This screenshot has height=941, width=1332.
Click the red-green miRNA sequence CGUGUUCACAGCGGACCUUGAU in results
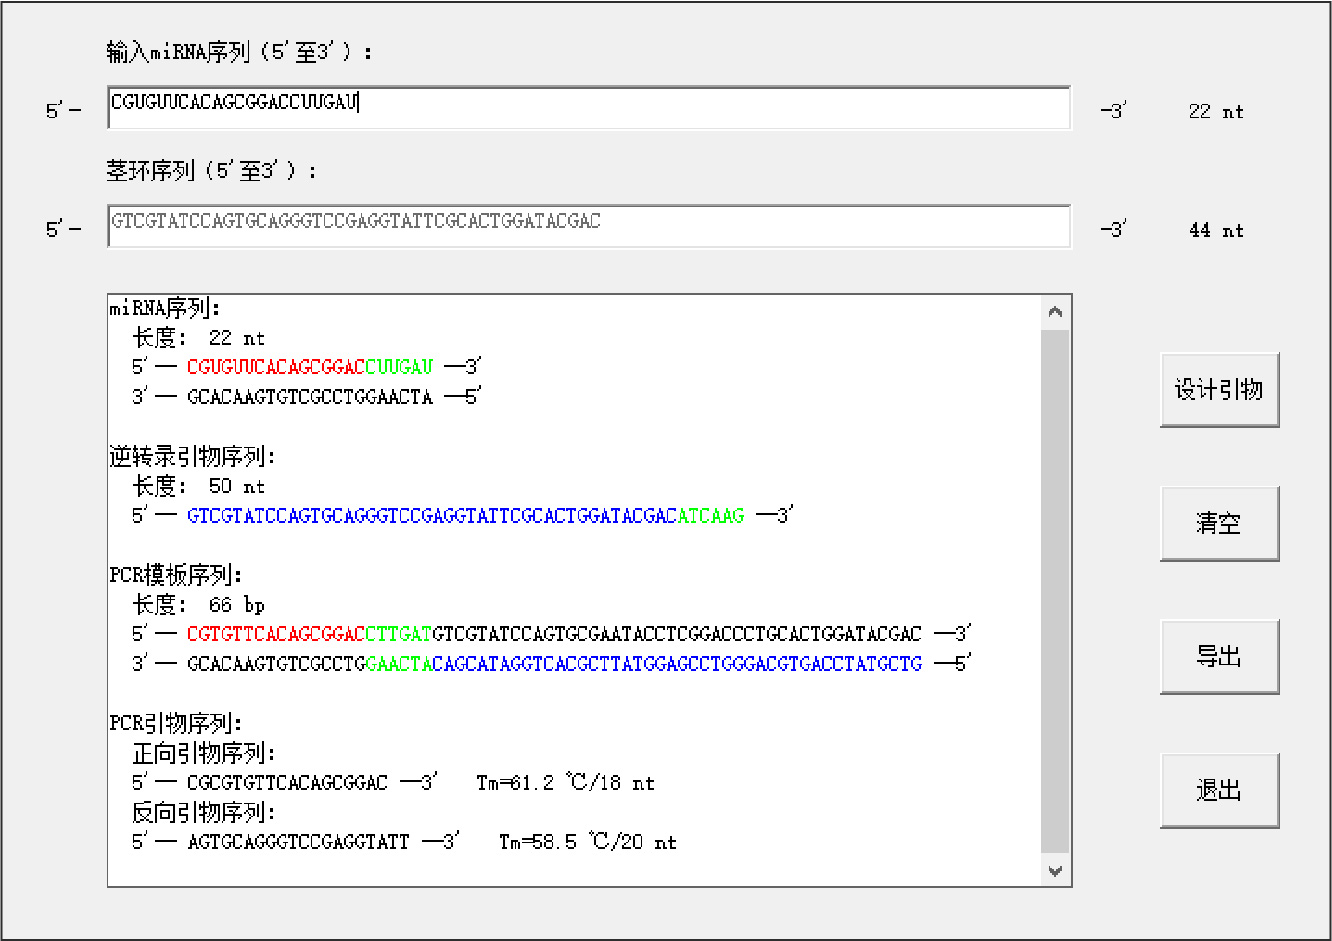(x=310, y=367)
